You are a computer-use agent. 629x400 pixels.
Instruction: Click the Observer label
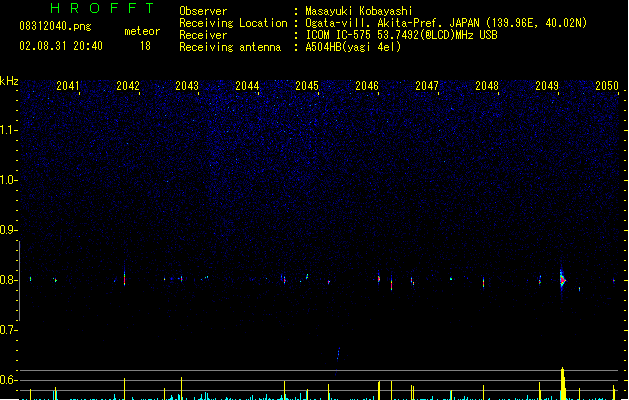(x=203, y=11)
